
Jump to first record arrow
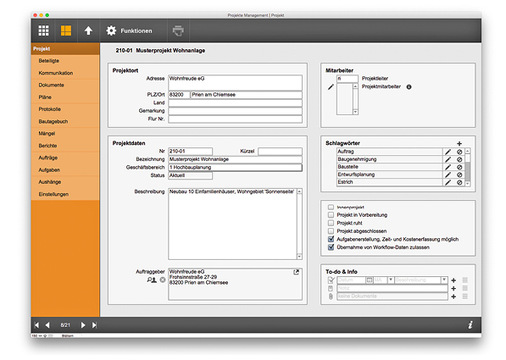click(x=37, y=325)
